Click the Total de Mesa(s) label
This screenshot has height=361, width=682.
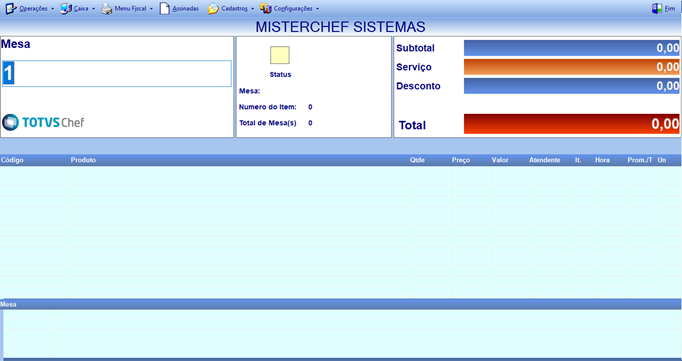tap(267, 123)
